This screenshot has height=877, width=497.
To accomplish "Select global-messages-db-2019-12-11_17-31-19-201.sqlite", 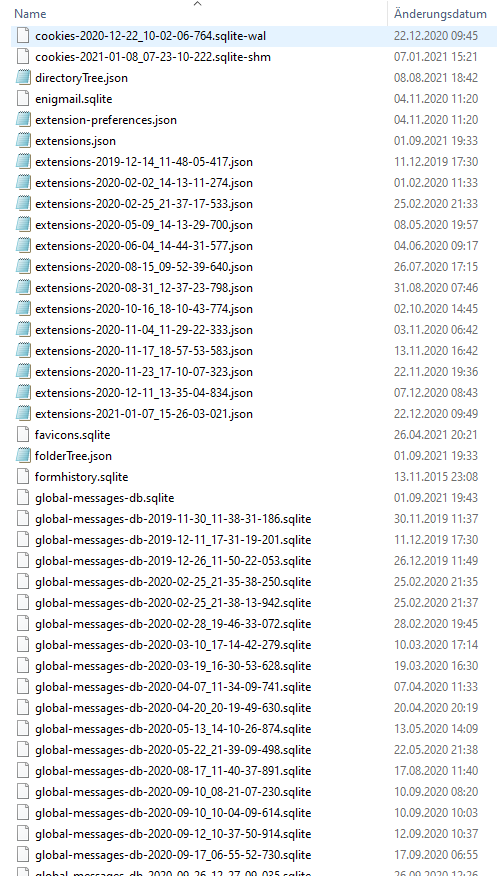I will (173, 540).
